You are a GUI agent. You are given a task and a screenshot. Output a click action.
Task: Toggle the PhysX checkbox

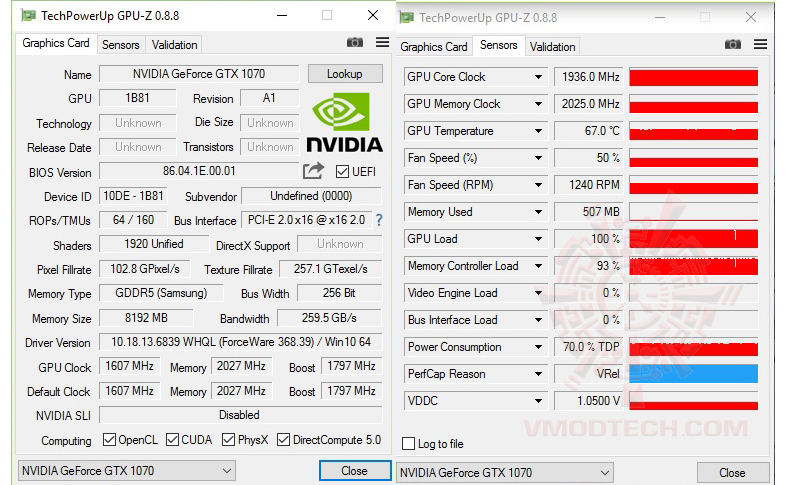click(229, 440)
